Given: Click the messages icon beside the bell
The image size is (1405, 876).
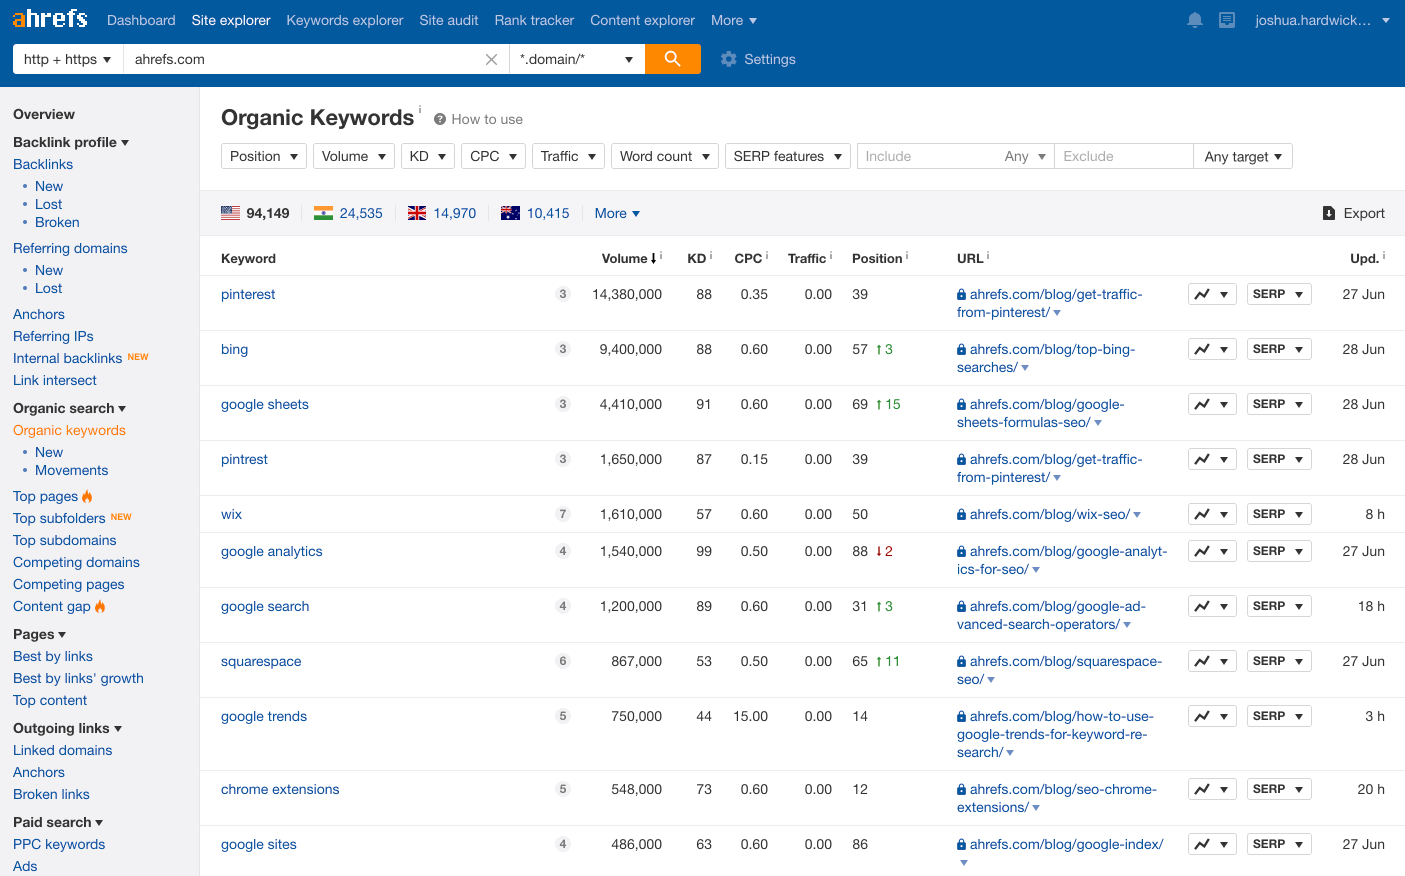Looking at the screenshot, I should pyautogui.click(x=1227, y=20).
